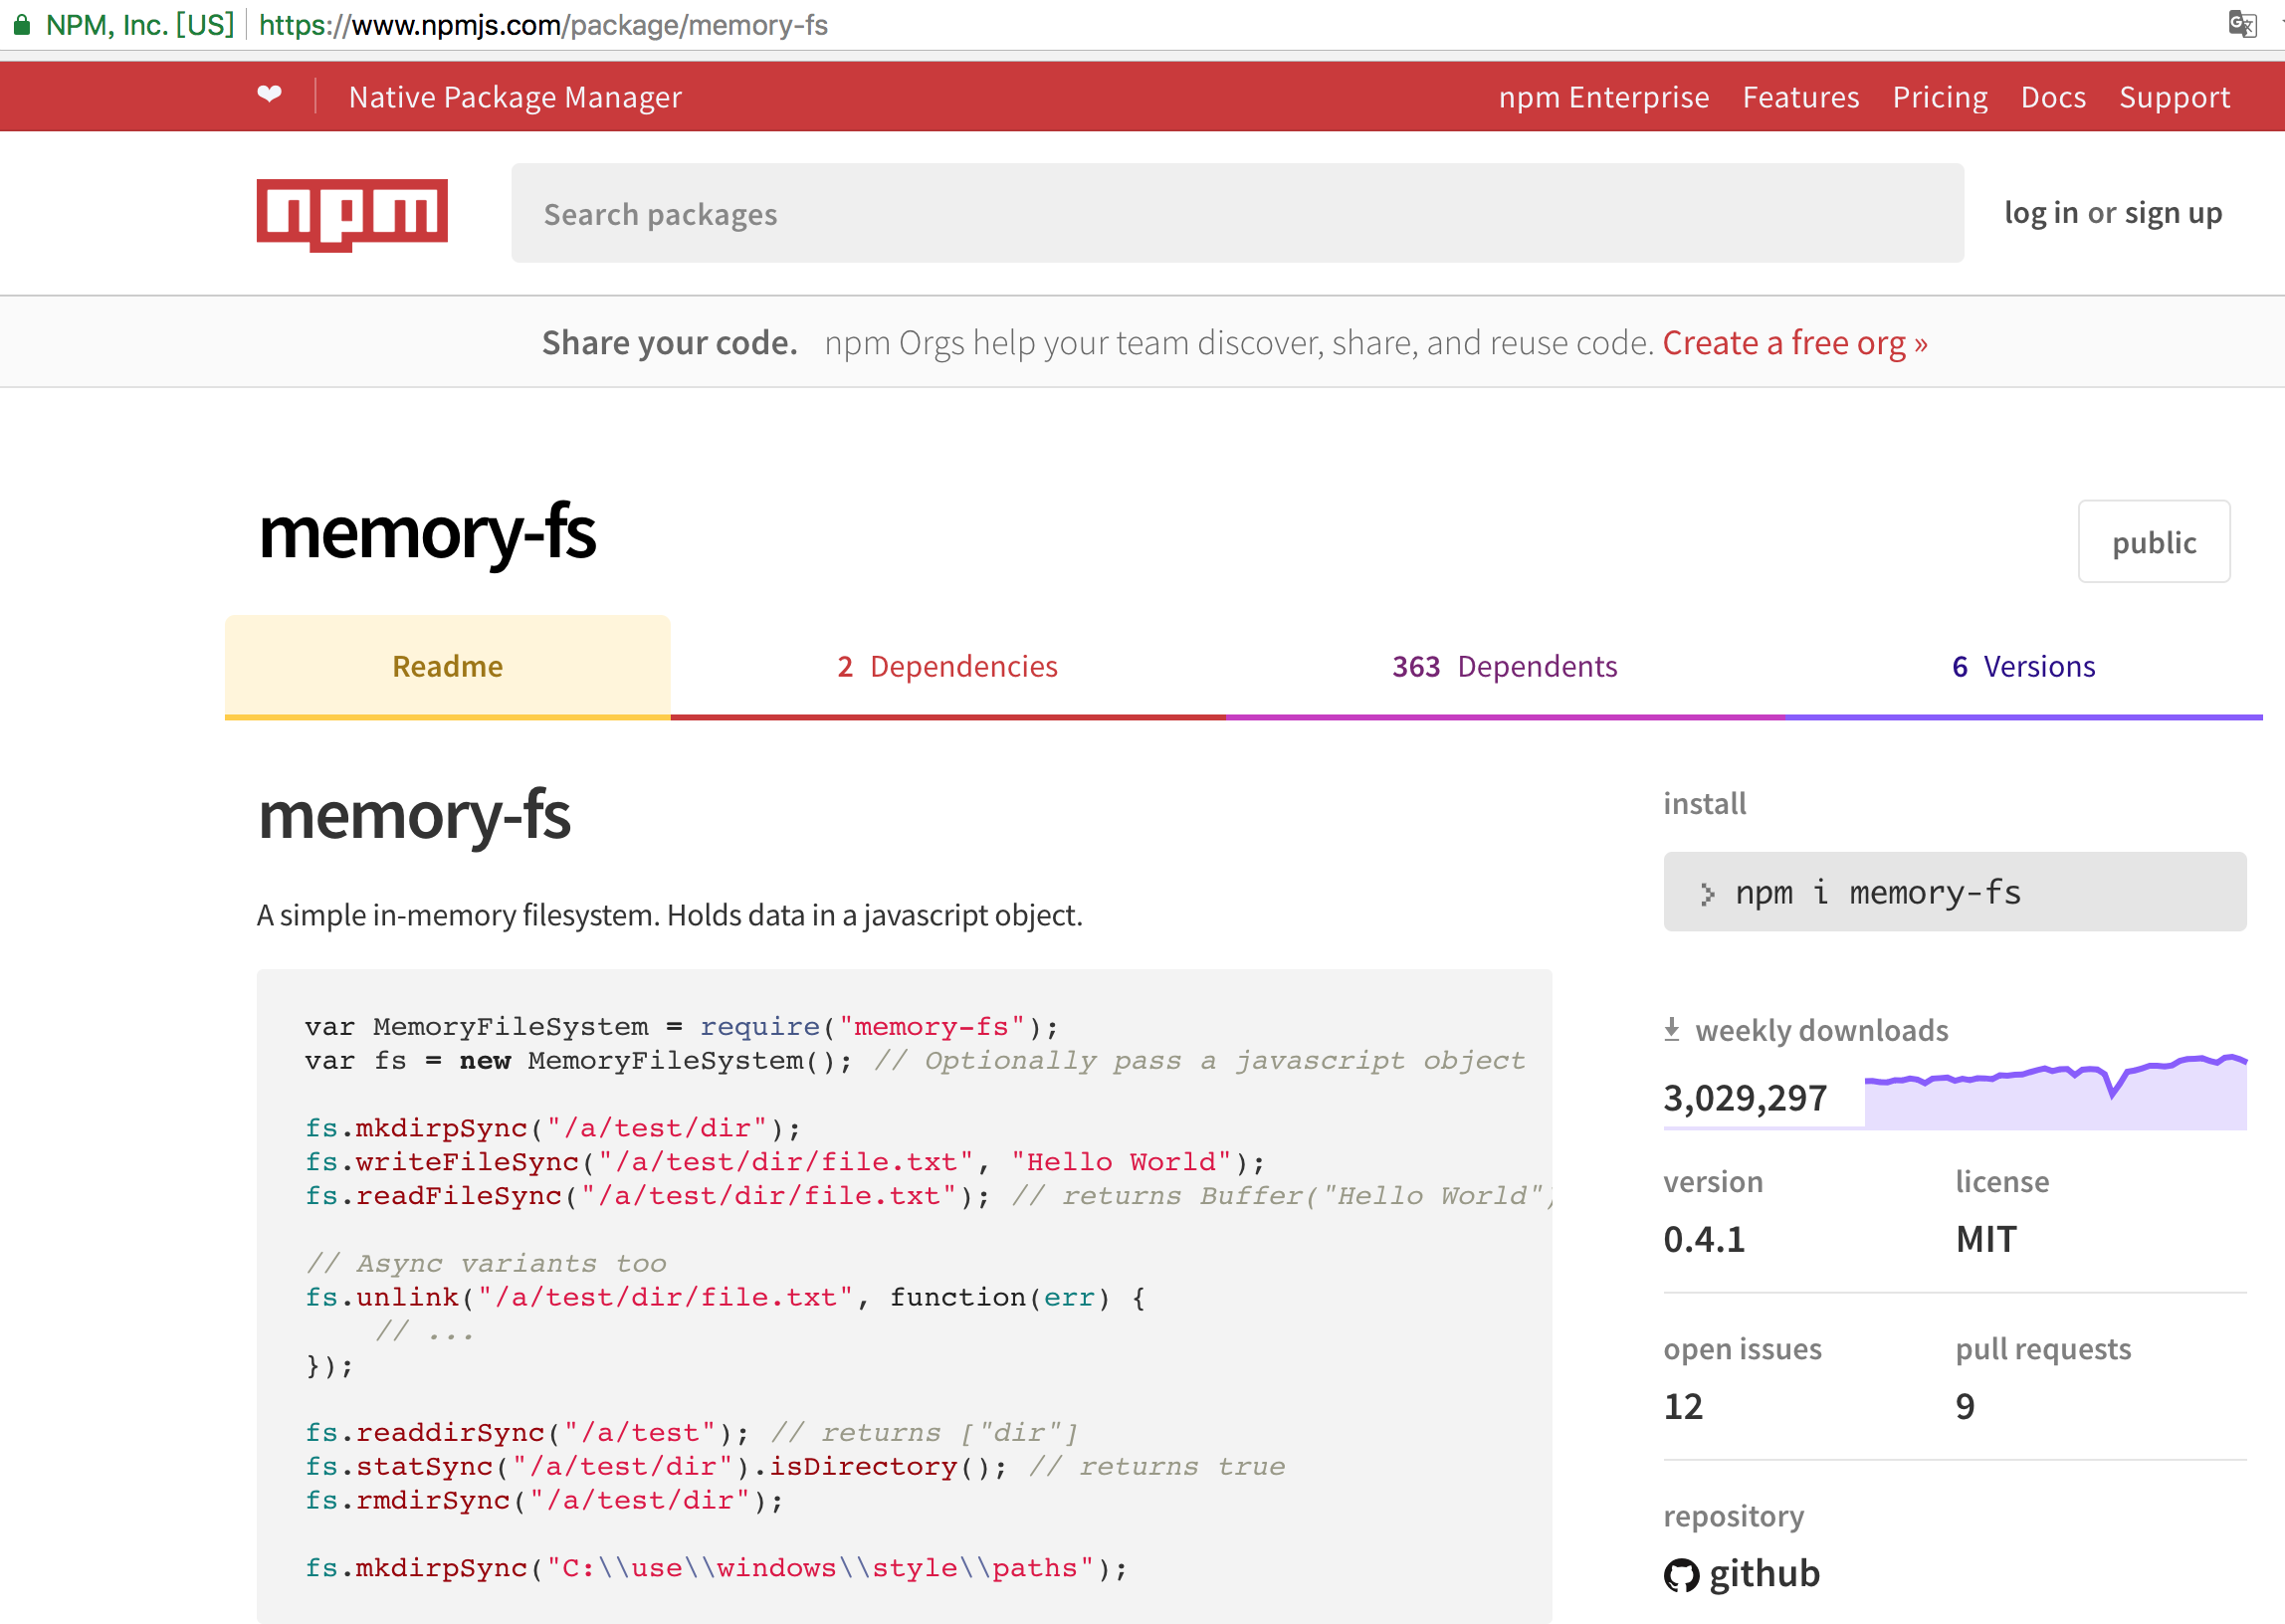Image resolution: width=2285 pixels, height=1624 pixels.
Task: Click the Search packages field
Action: (1237, 214)
